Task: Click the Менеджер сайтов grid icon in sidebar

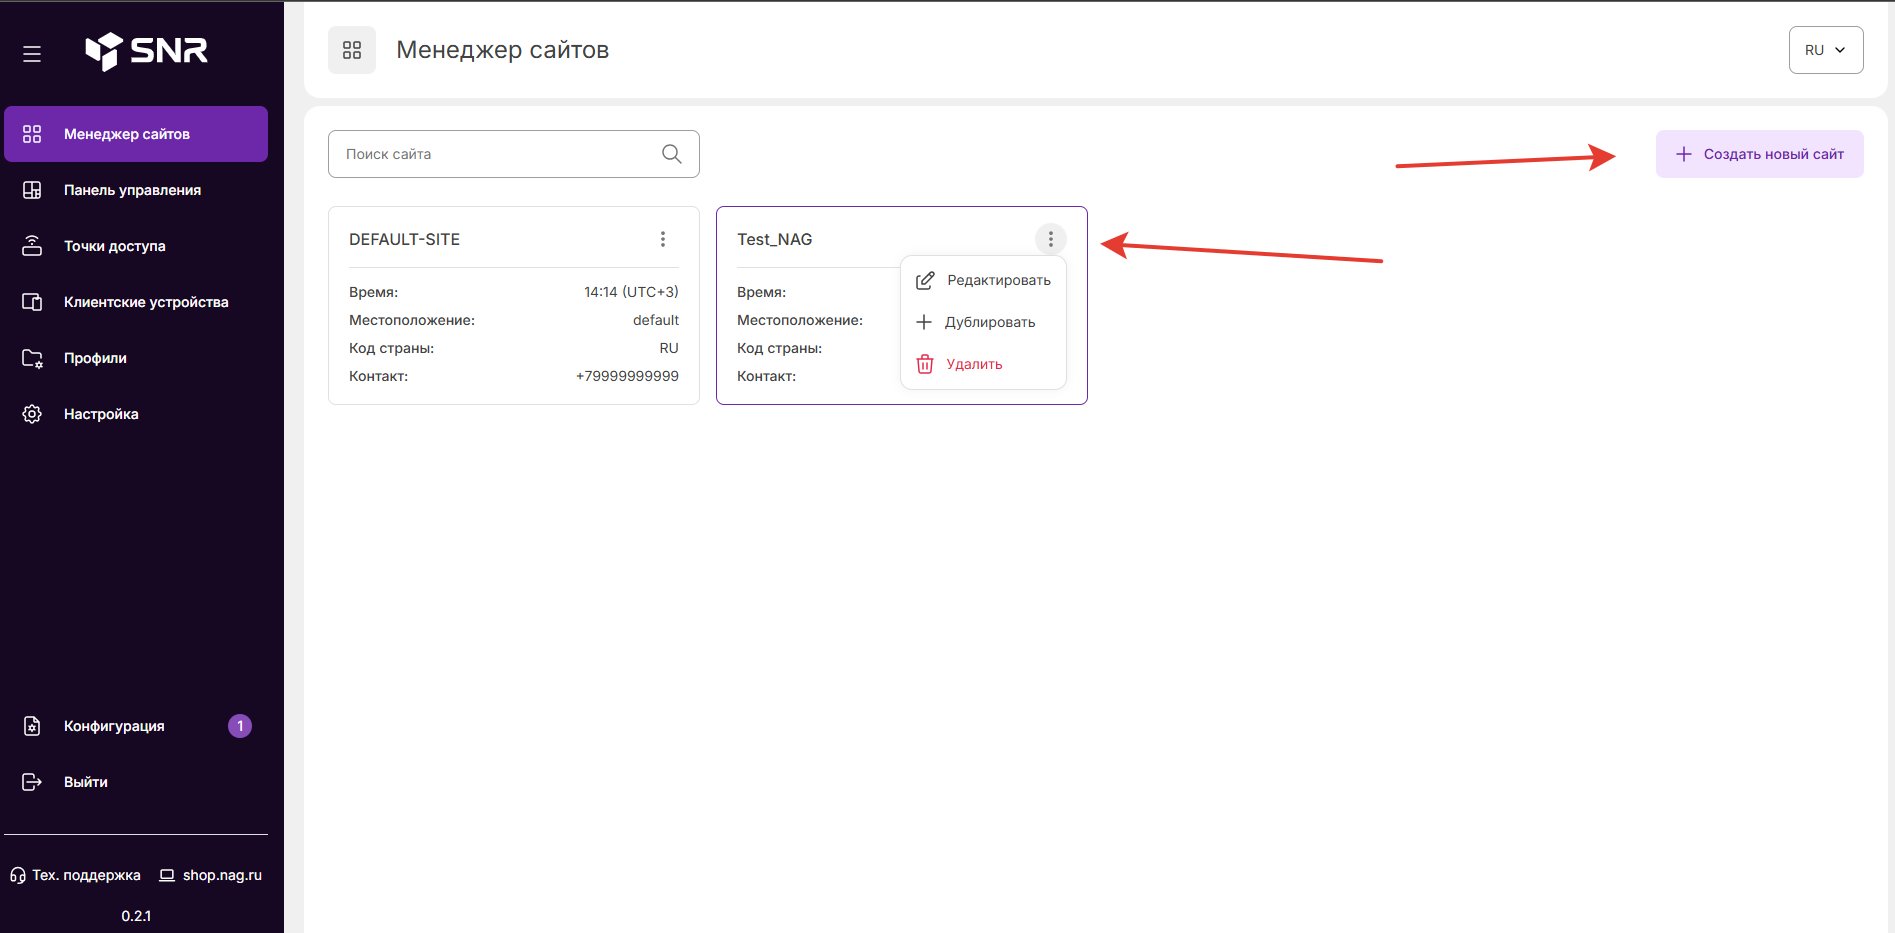Action: [32, 134]
